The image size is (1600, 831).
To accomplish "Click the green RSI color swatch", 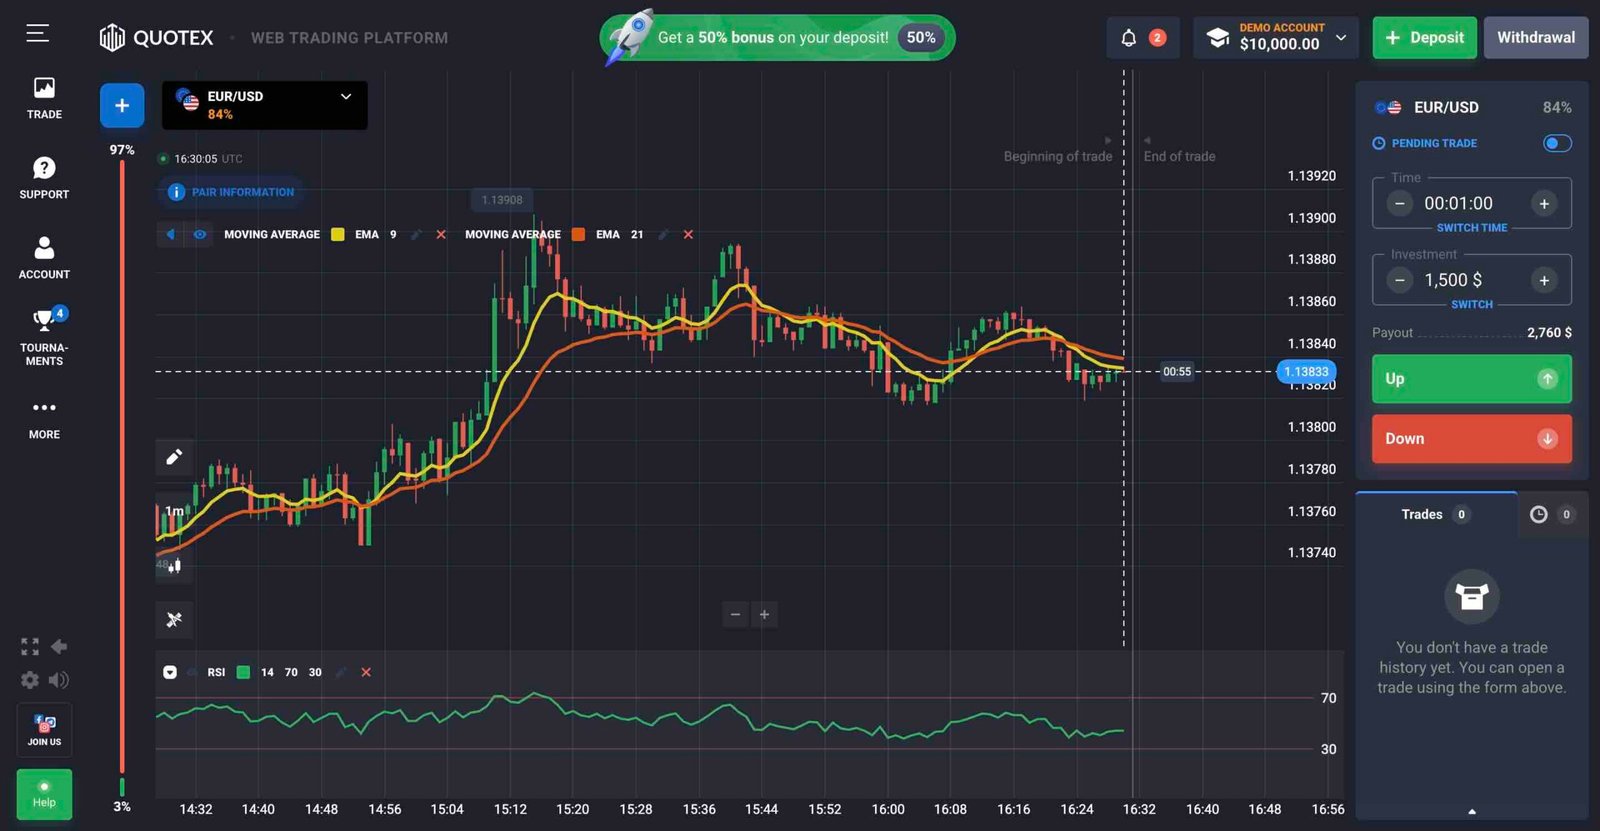I will point(243,673).
